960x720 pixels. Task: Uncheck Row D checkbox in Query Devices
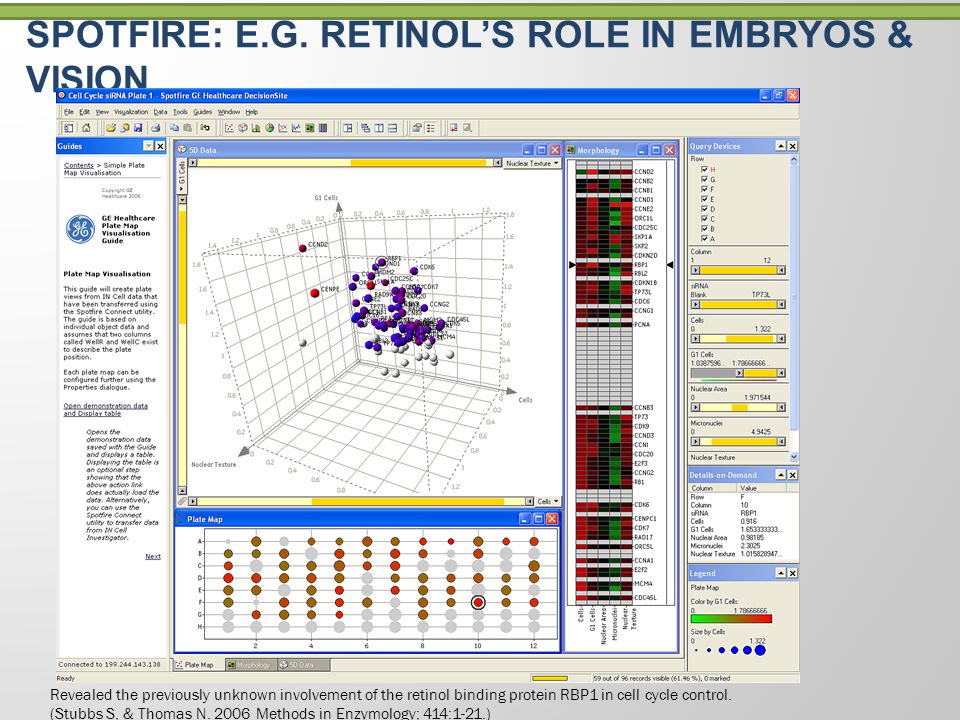point(704,209)
